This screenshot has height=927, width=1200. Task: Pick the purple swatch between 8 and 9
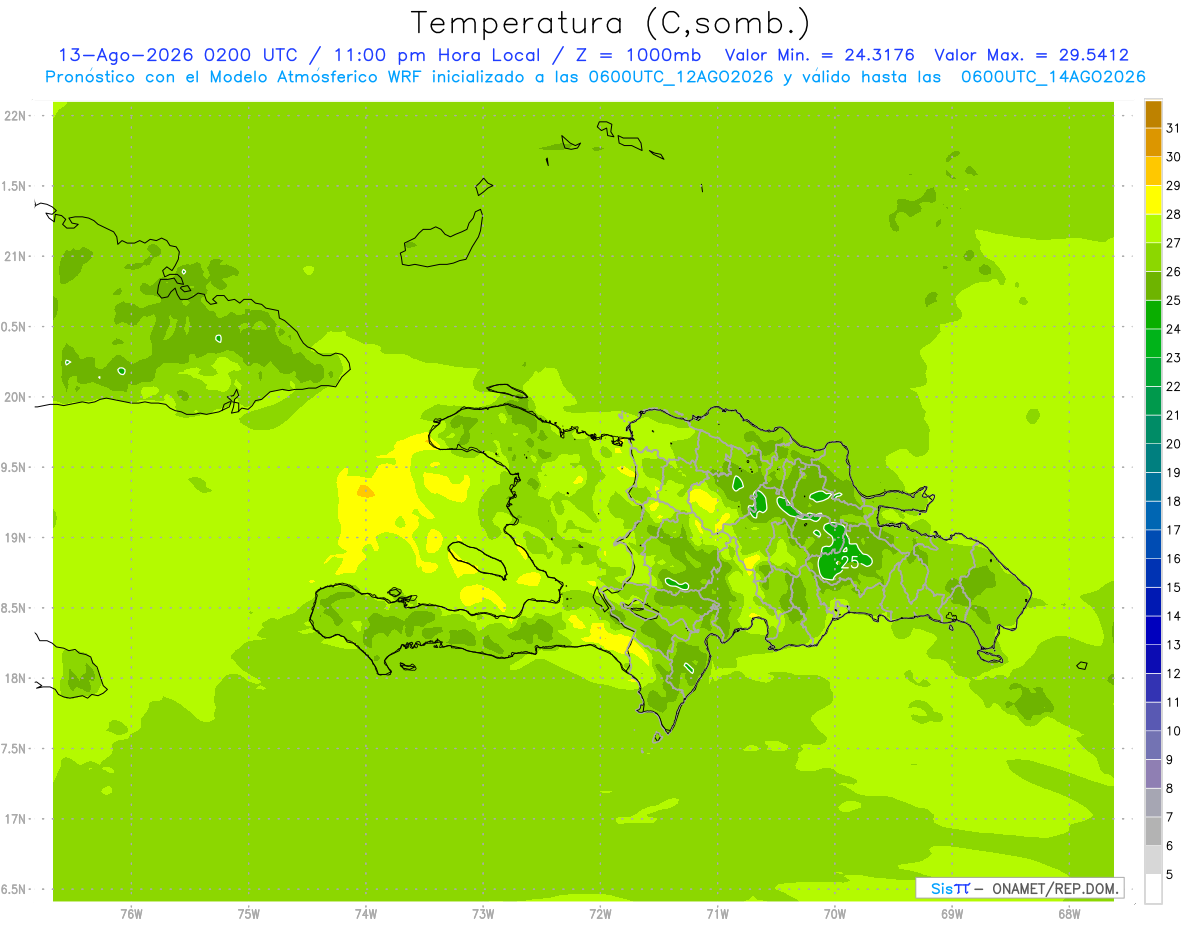coord(1153,775)
